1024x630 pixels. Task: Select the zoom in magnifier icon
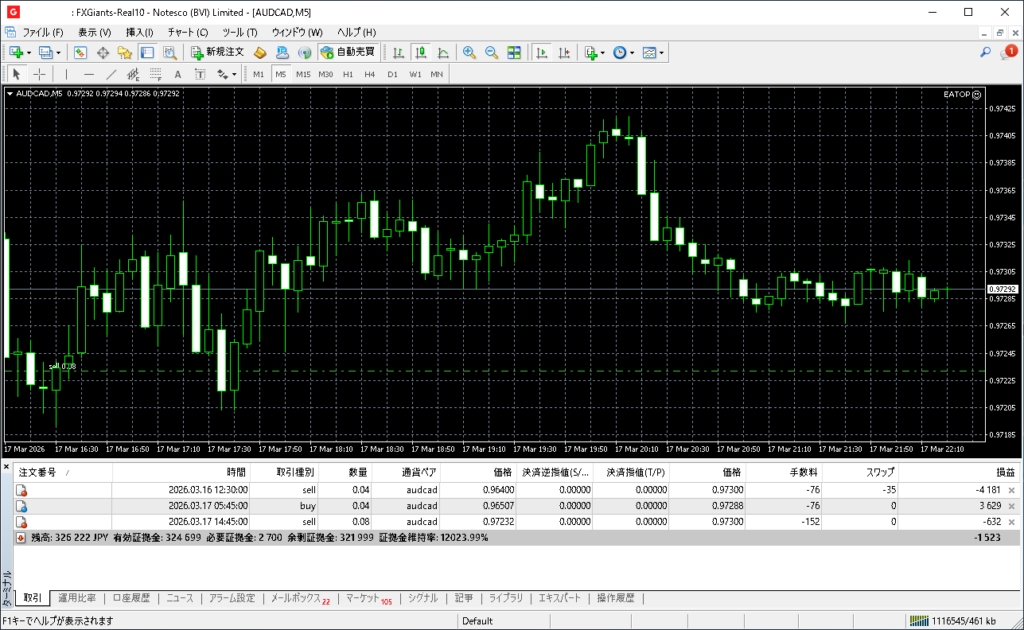469,52
